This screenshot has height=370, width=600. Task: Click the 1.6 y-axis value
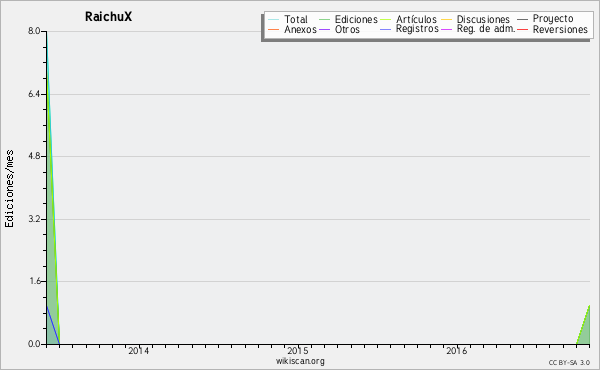point(34,281)
